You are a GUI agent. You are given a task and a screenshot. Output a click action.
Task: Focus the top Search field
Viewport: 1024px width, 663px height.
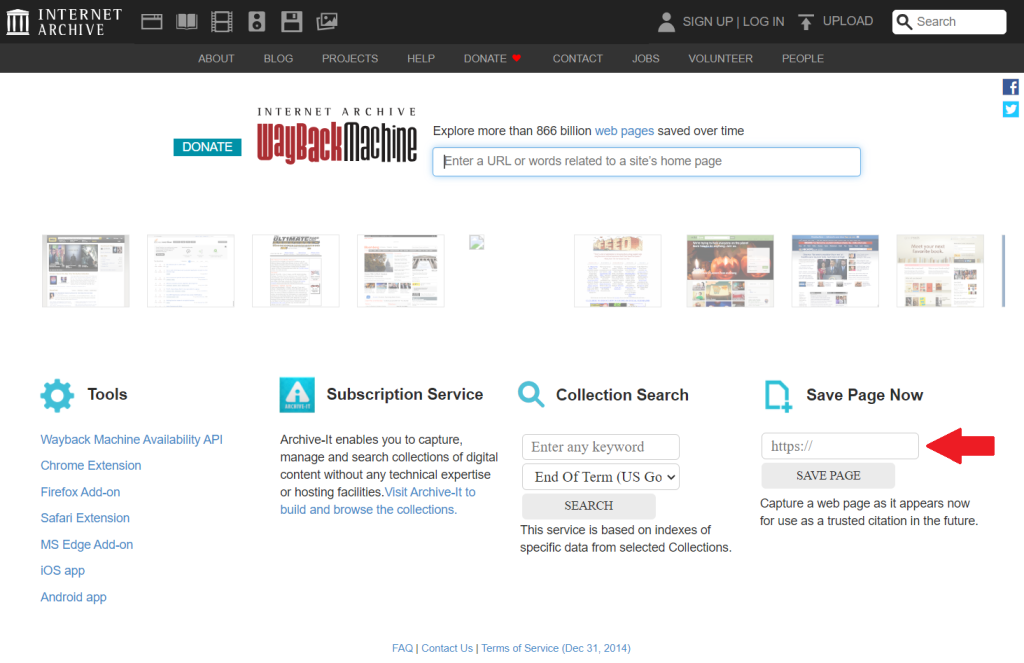(x=949, y=22)
